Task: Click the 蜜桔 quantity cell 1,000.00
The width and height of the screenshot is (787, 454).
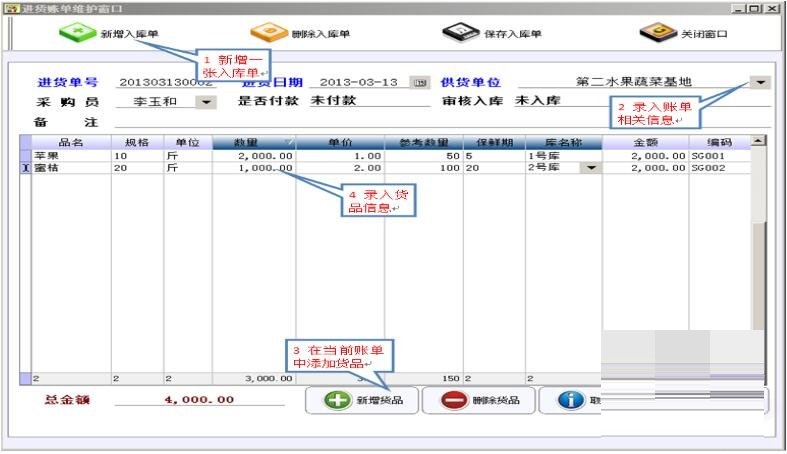Action: (253, 168)
